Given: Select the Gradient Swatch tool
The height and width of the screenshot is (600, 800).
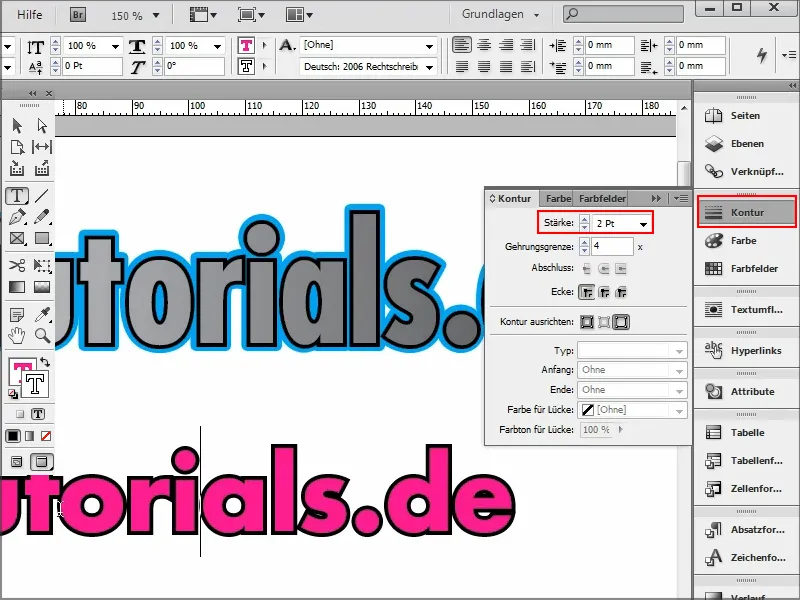Looking at the screenshot, I should tap(17, 287).
